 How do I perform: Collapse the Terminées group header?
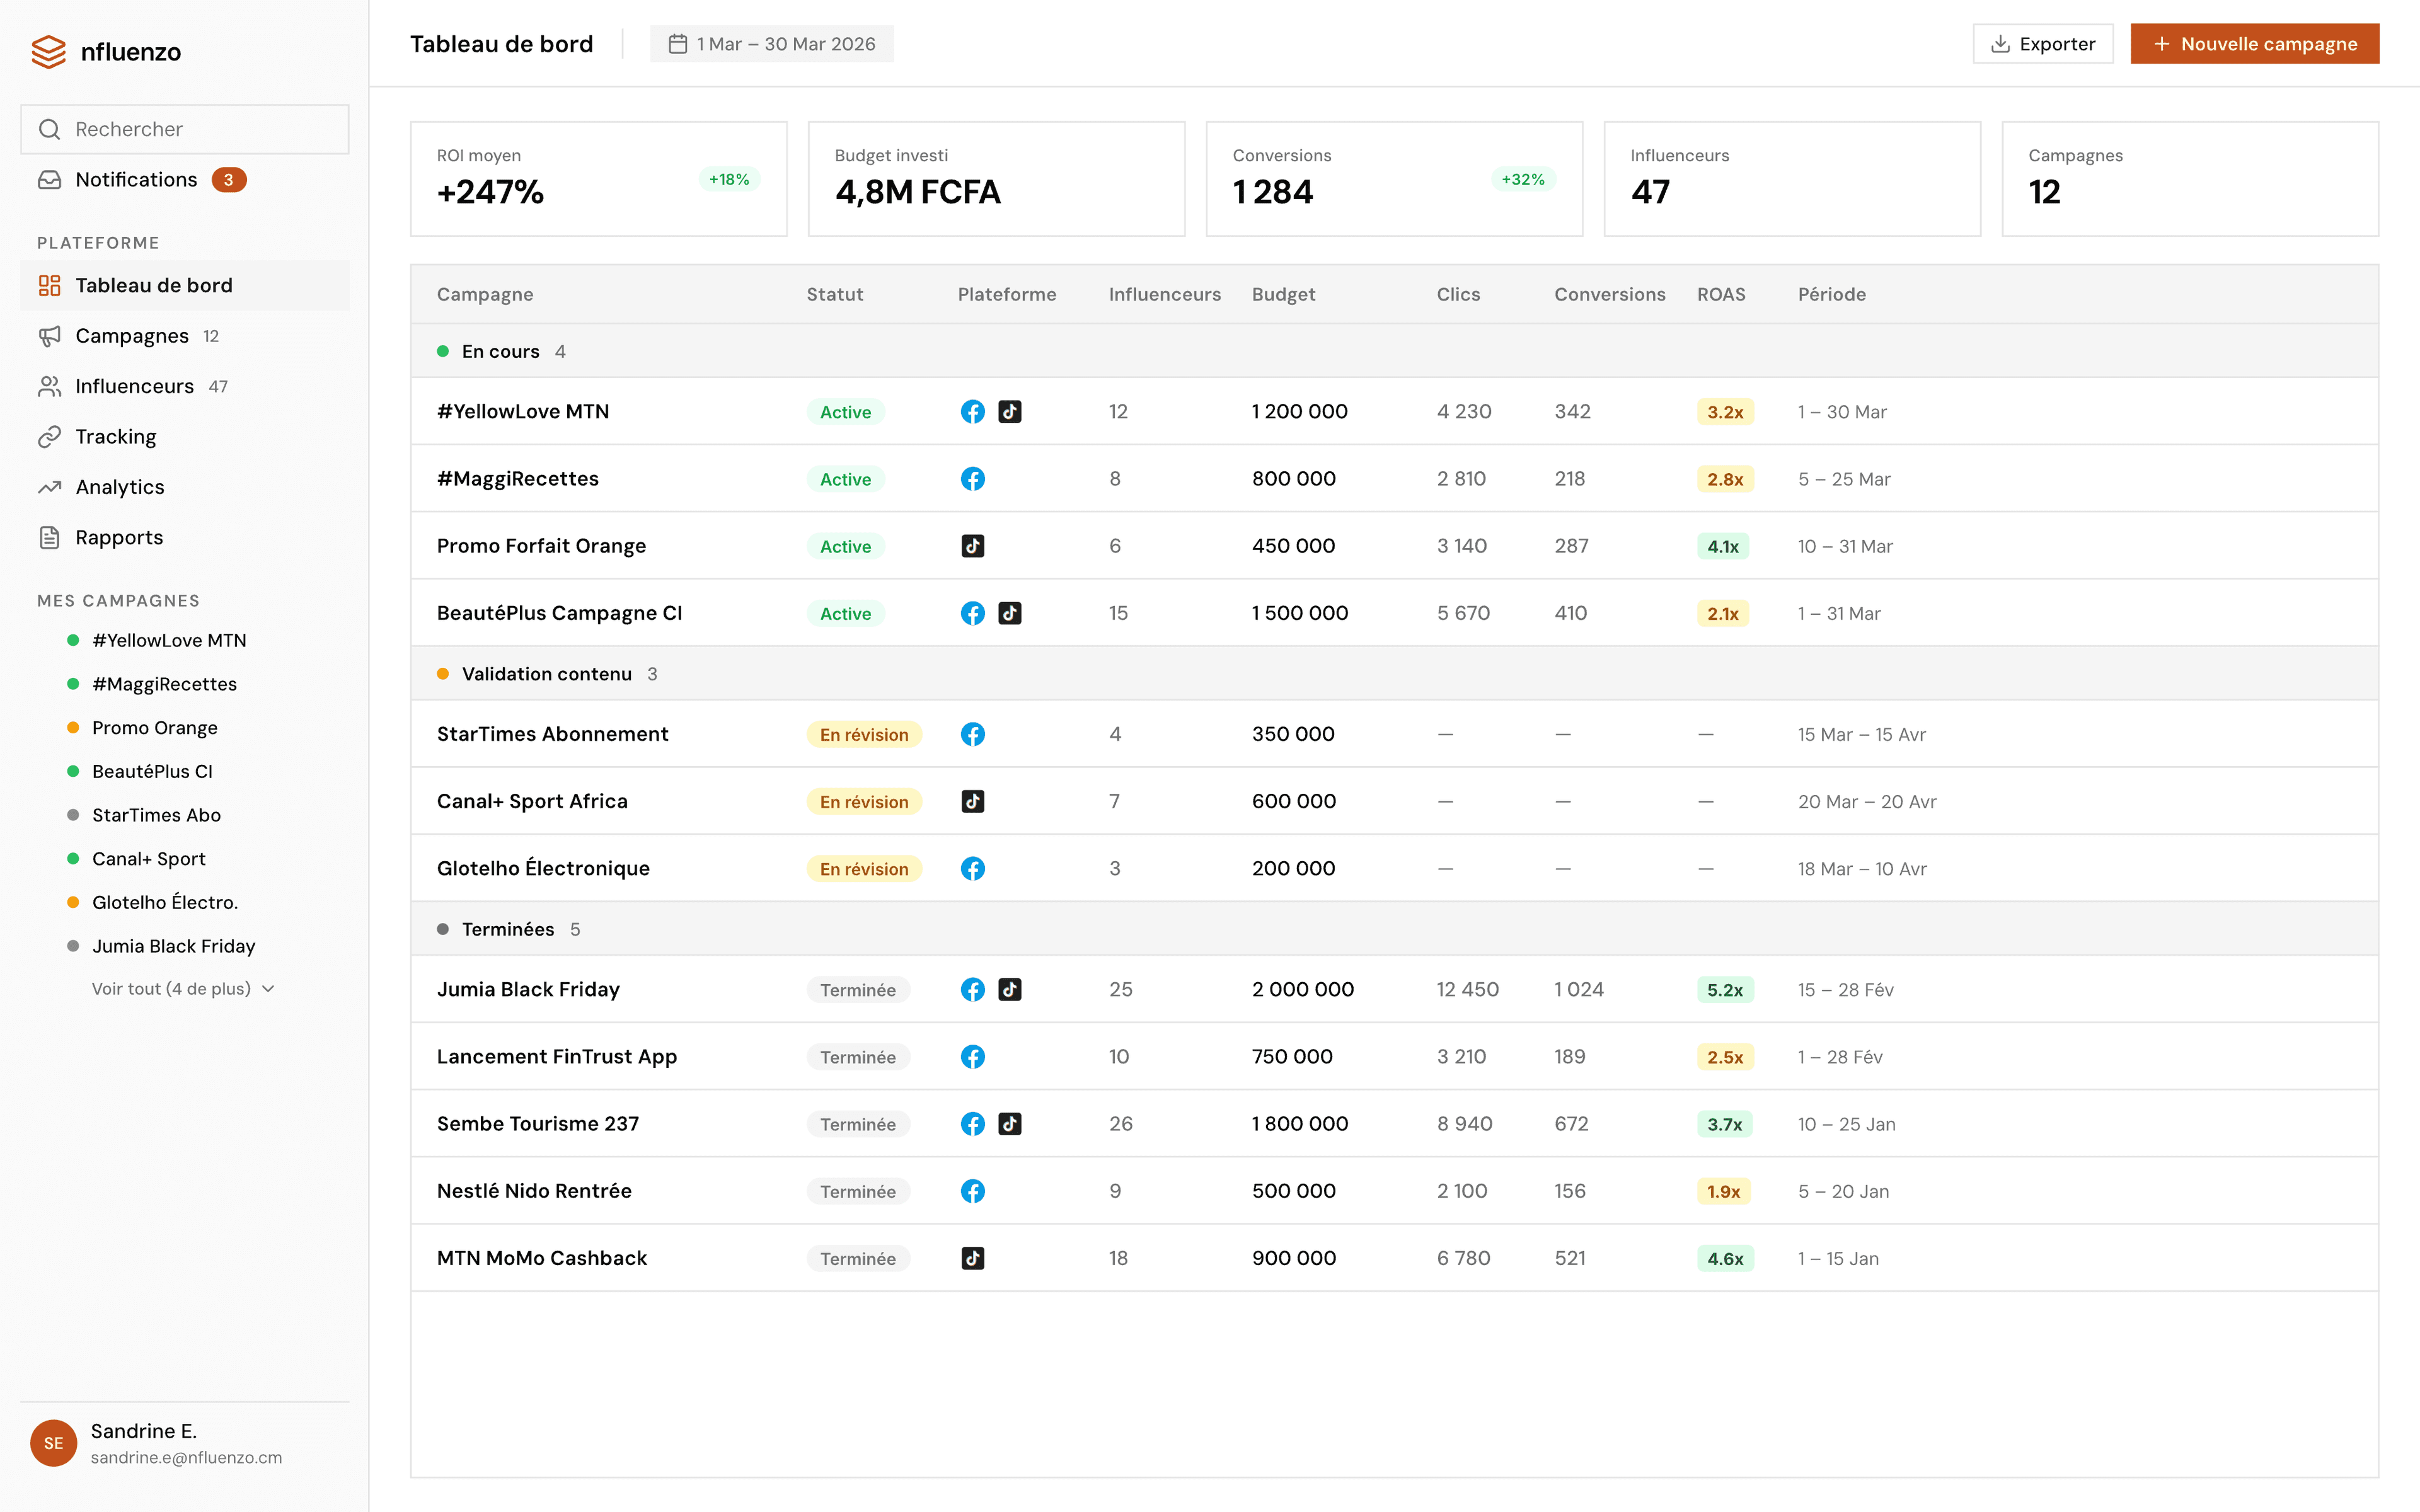(x=507, y=930)
